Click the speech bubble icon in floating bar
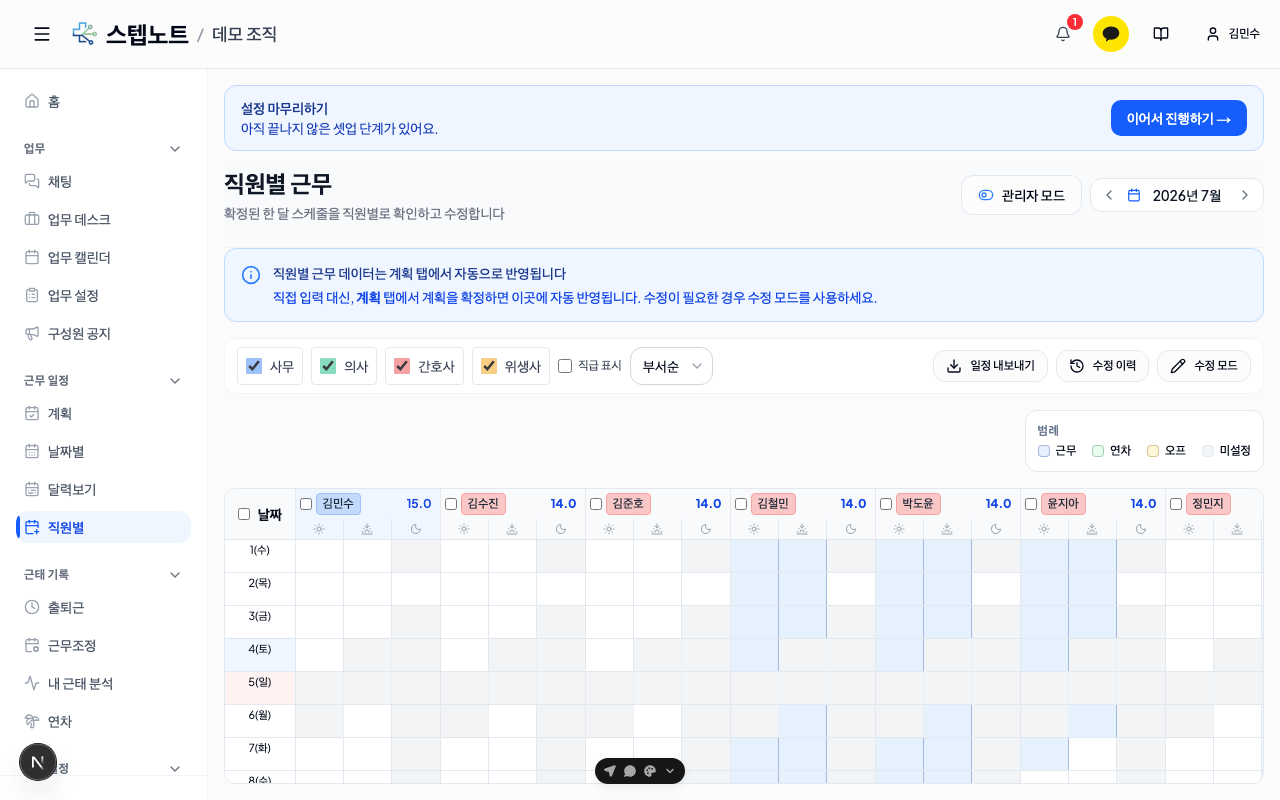The width and height of the screenshot is (1280, 800). [x=630, y=771]
